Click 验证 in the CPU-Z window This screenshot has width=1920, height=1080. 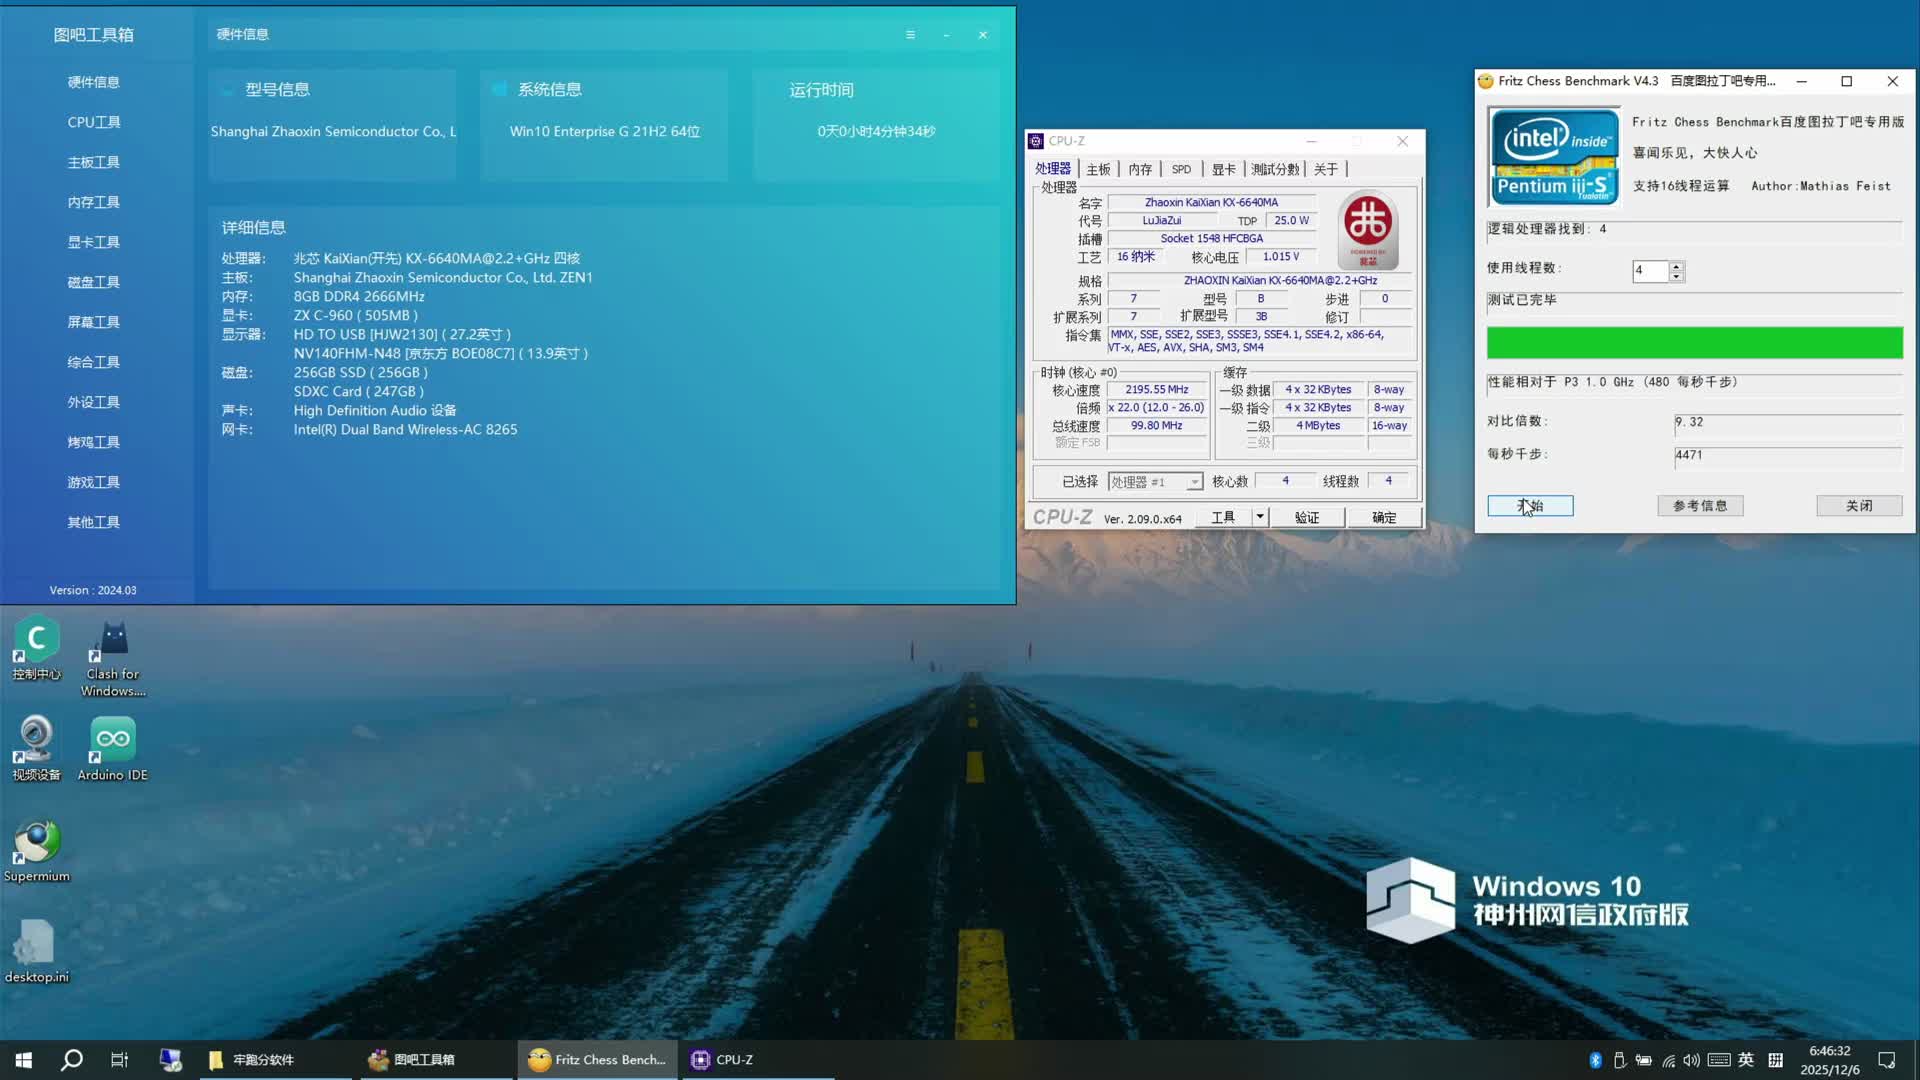tap(1308, 517)
